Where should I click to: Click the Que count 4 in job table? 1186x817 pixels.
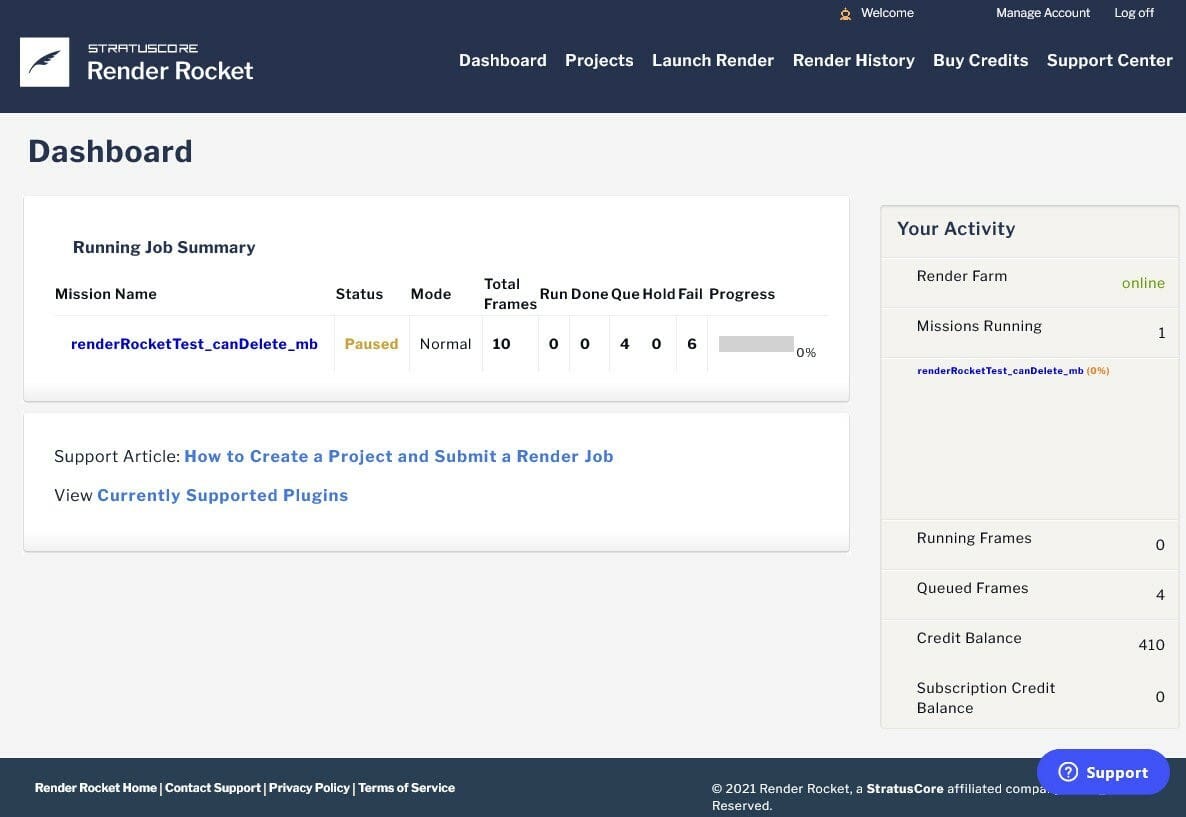pos(624,344)
